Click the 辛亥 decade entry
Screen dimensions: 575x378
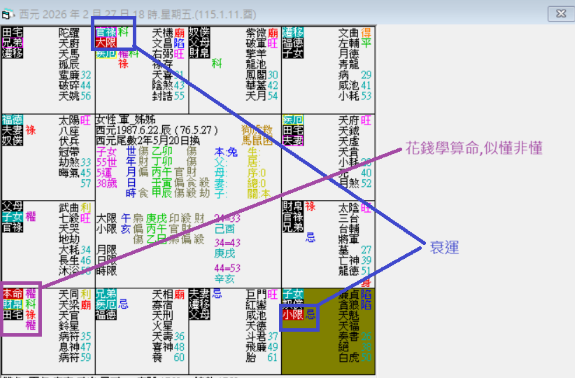coord(224,279)
